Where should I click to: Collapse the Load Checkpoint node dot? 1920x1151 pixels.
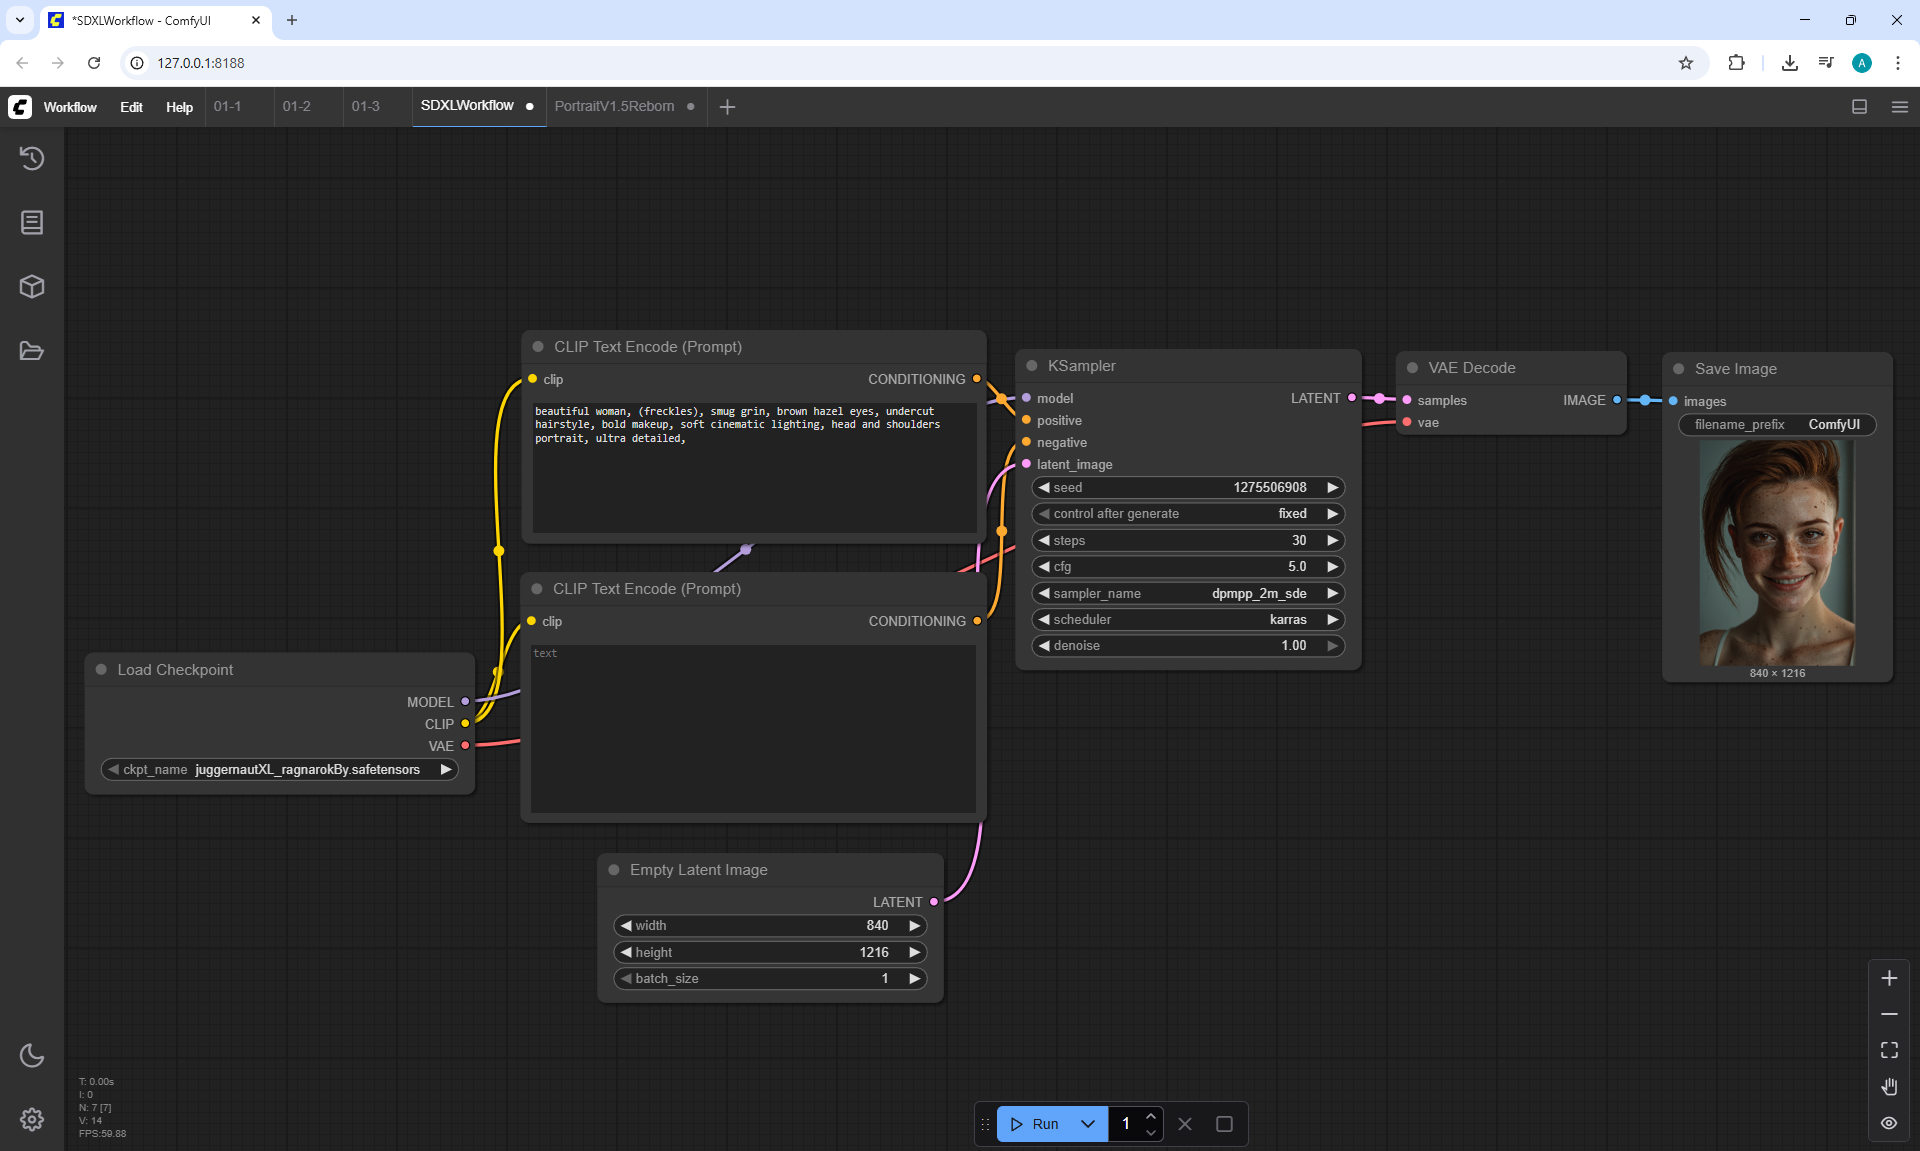click(x=101, y=670)
